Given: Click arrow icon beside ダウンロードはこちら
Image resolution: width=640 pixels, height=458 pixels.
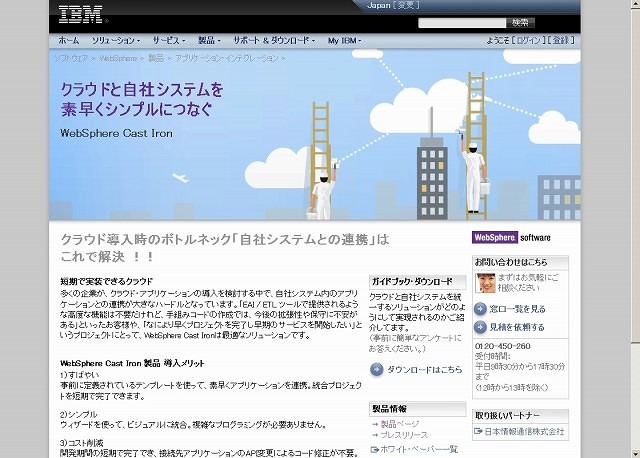Looking at the screenshot, I should pyautogui.click(x=376, y=369).
